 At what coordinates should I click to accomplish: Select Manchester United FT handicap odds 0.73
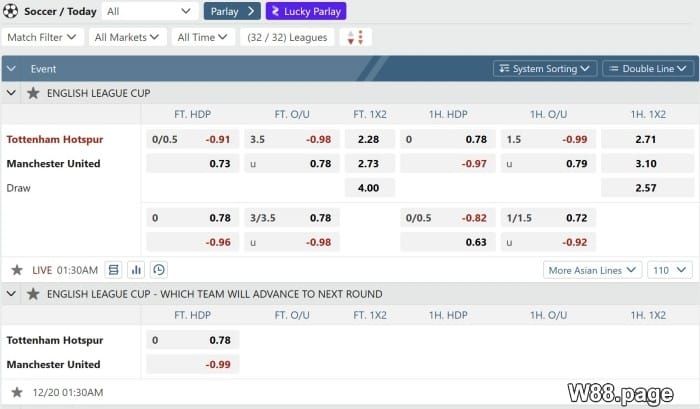(192, 163)
